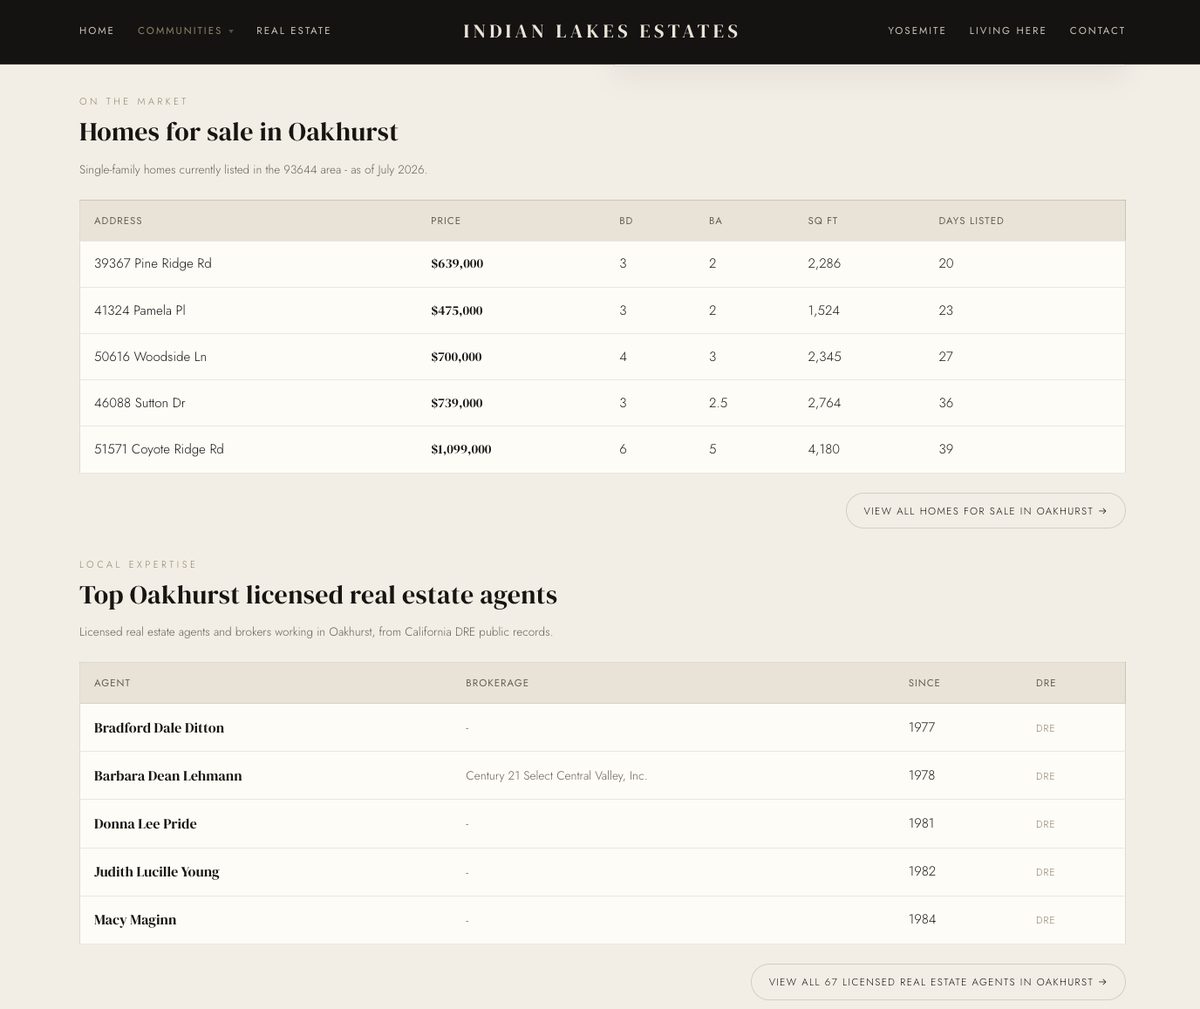Click the 4,180 square feet value
This screenshot has width=1200, height=1009.
pyautogui.click(x=824, y=450)
